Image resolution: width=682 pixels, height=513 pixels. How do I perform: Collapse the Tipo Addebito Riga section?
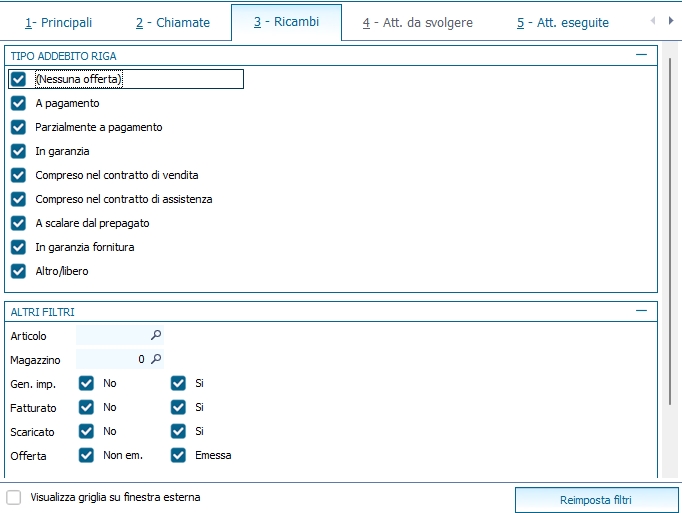pos(641,56)
